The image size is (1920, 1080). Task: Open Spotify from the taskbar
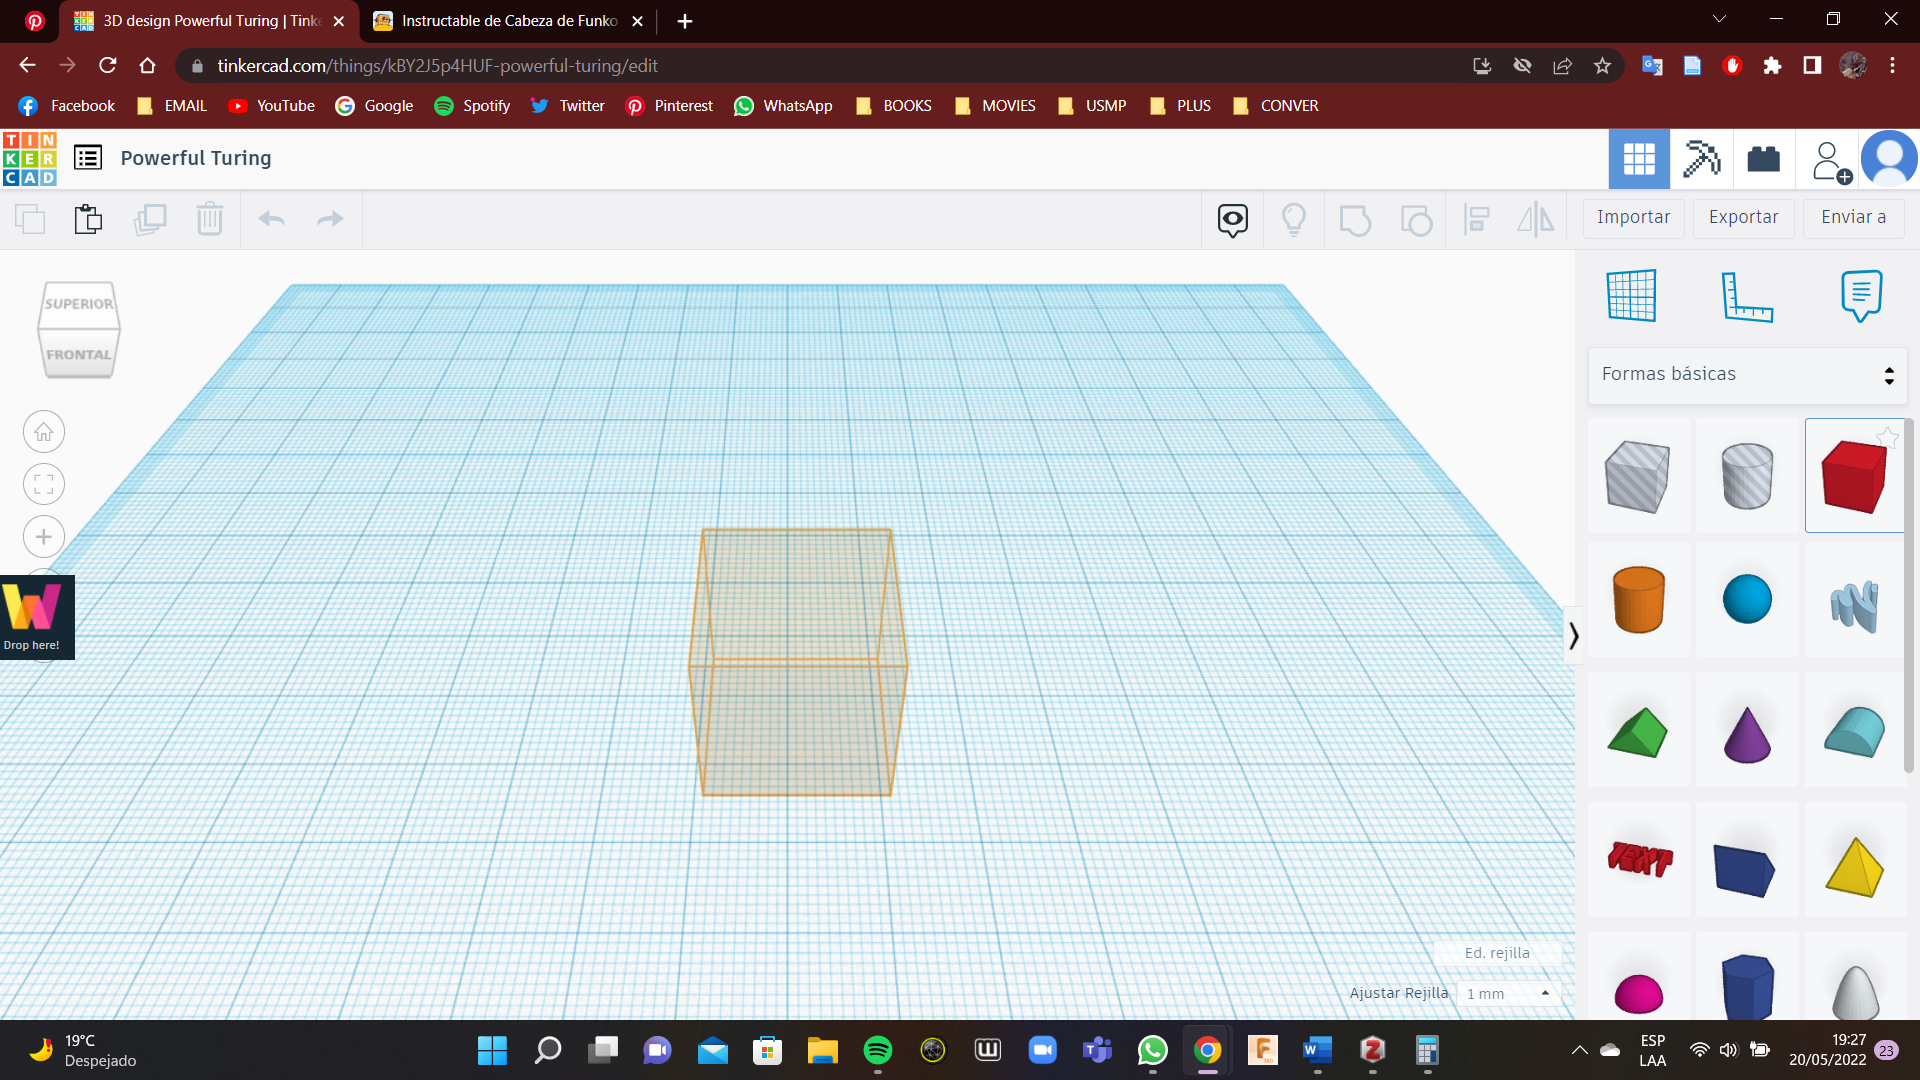click(877, 1050)
